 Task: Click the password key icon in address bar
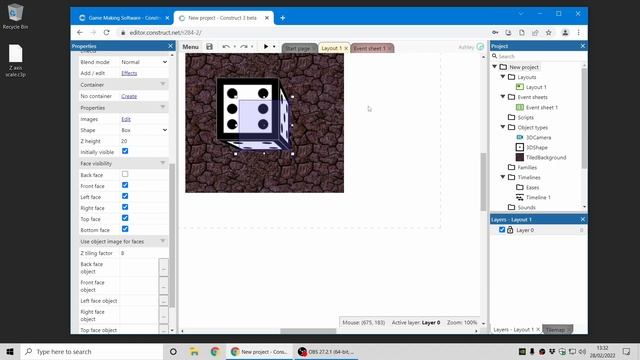point(495,33)
